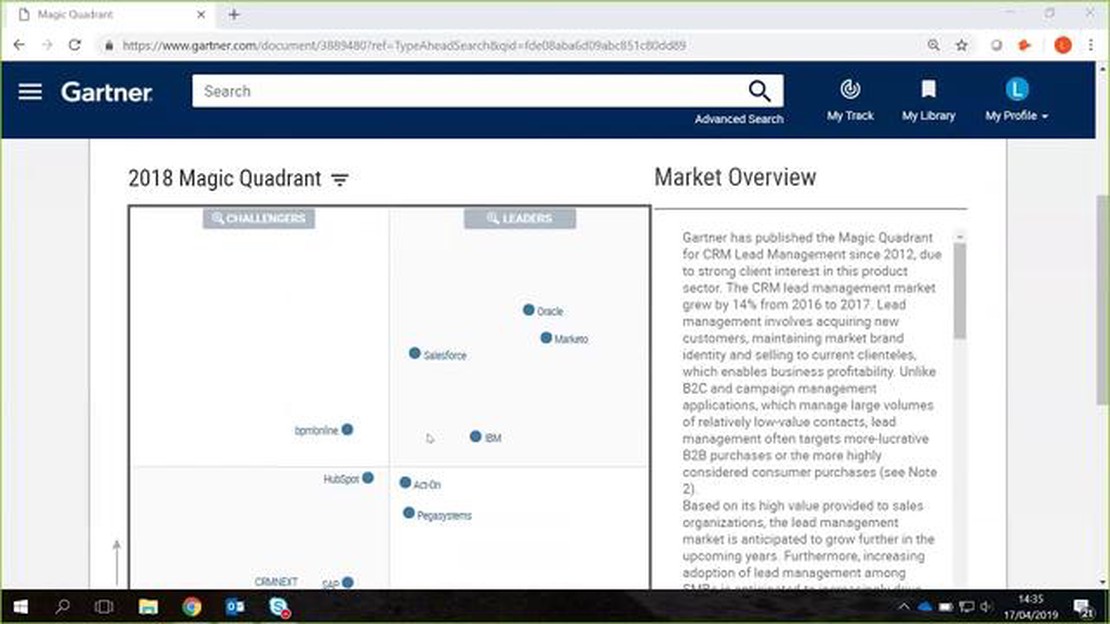Open the Gartner hamburger menu

30,91
